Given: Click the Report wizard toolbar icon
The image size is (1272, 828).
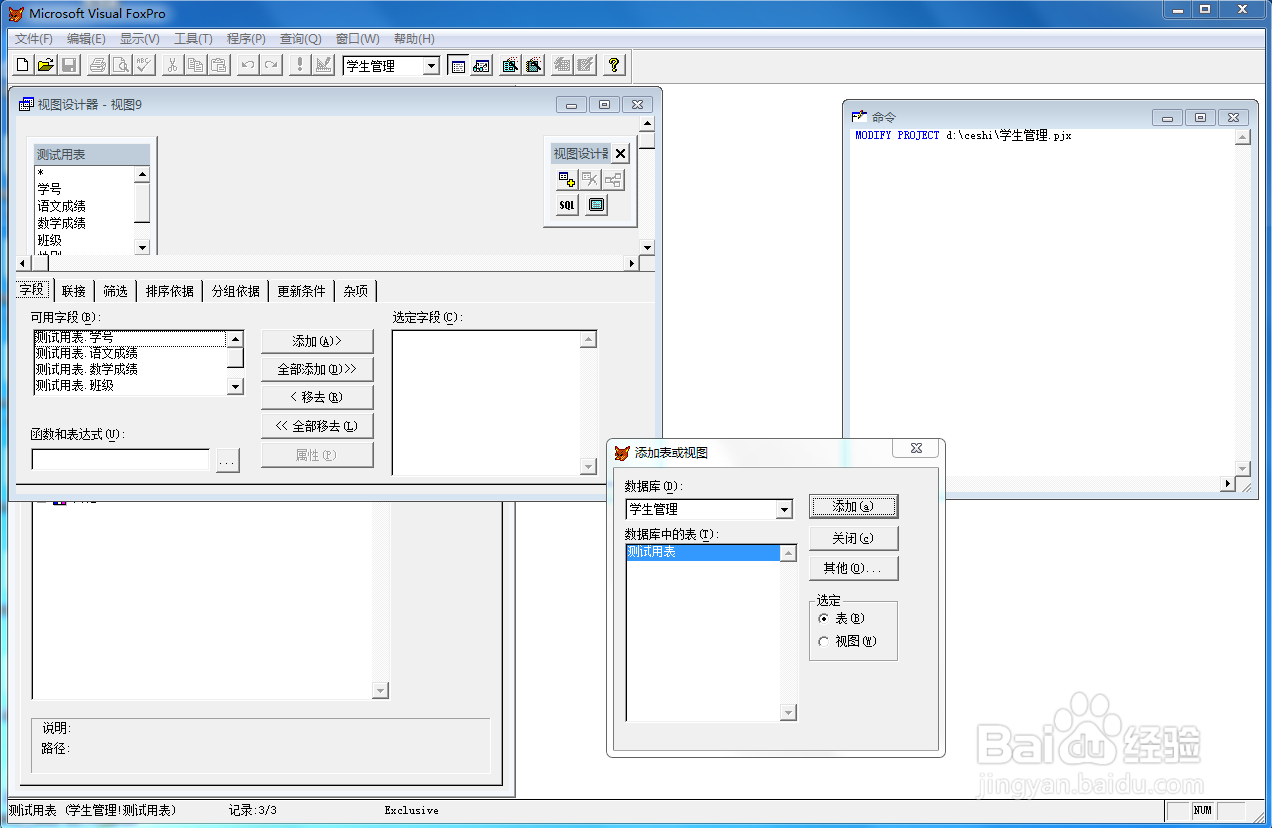Looking at the screenshot, I should [533, 65].
